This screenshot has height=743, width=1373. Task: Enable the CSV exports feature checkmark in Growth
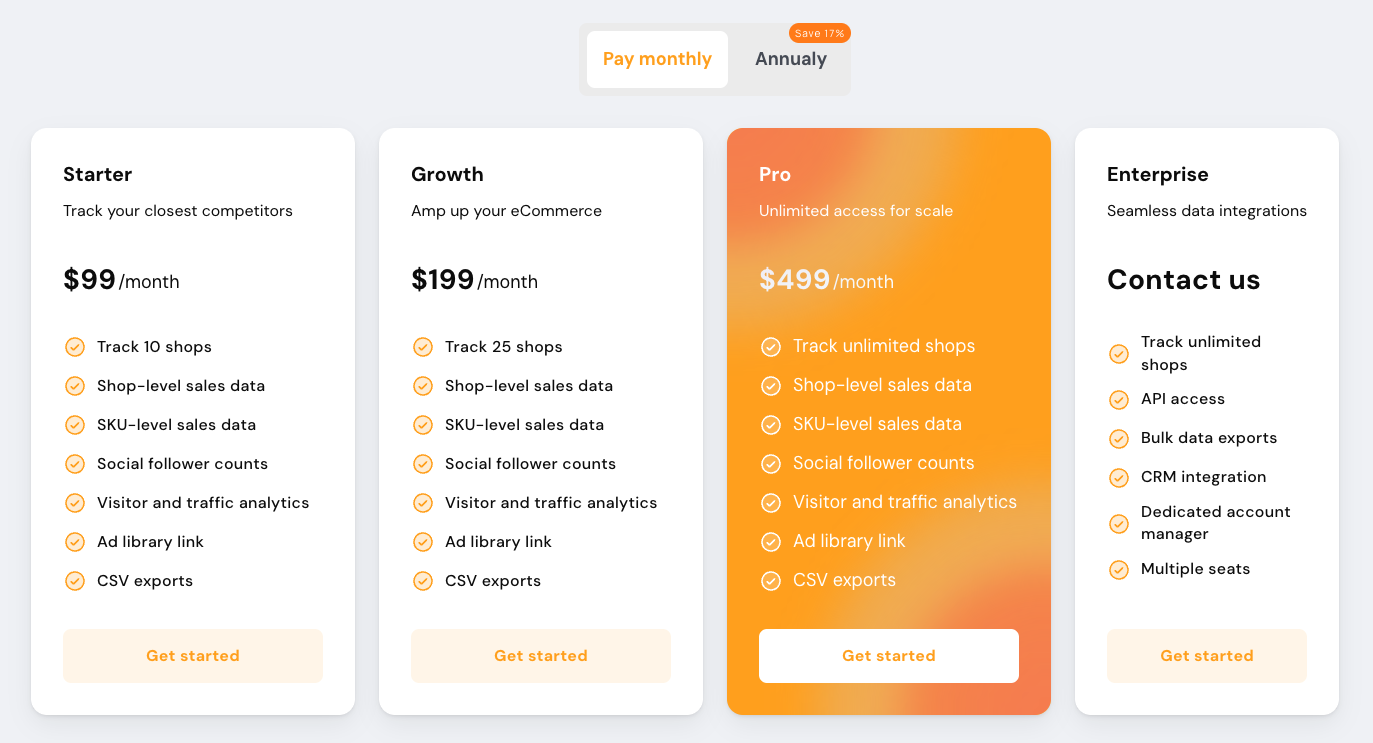(423, 580)
